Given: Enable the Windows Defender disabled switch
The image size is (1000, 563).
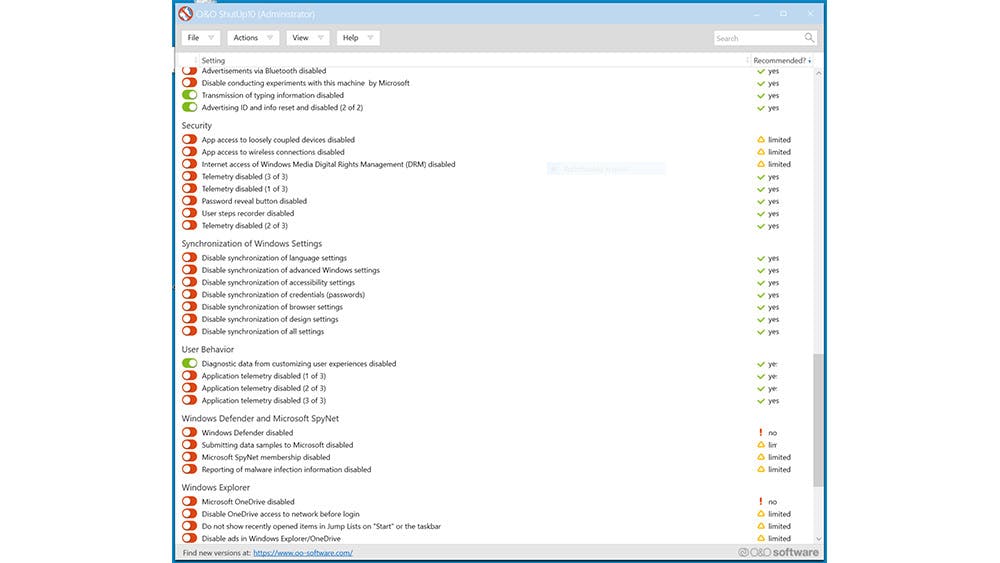Looking at the screenshot, I should (x=189, y=433).
